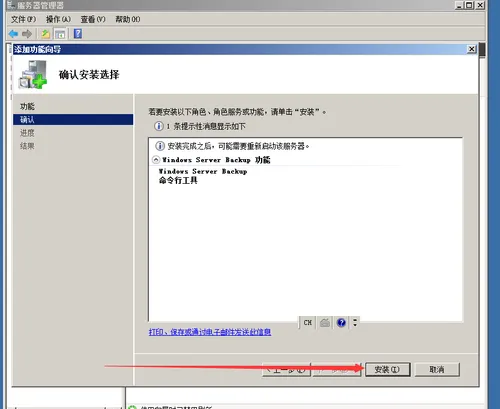The image size is (500, 409).
Task: Click the add-features wizard server icon
Action: click(33, 75)
